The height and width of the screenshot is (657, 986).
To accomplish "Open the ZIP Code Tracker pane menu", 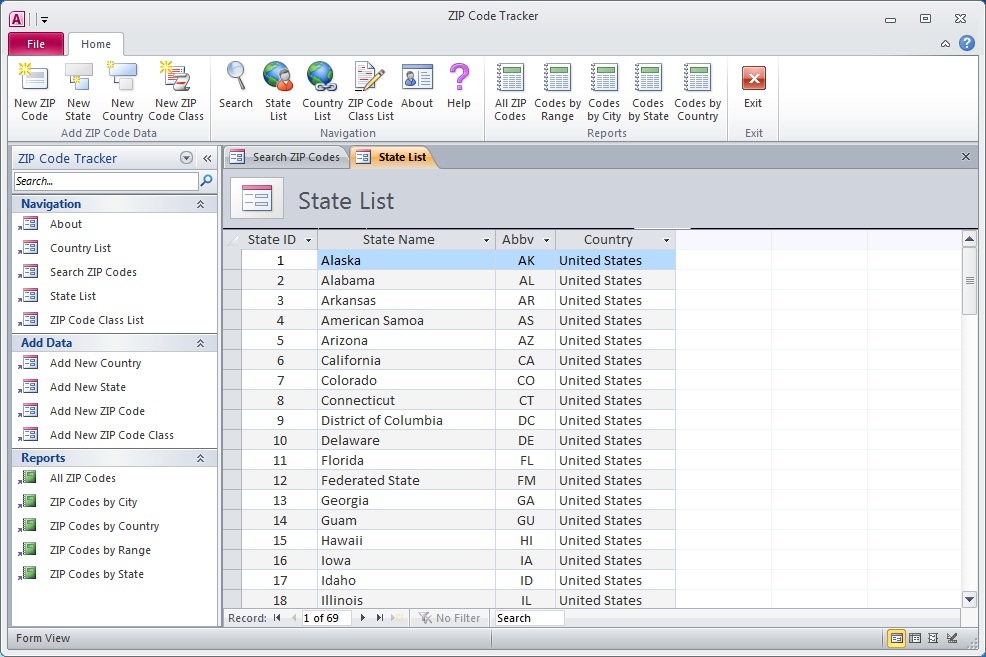I will coord(186,158).
